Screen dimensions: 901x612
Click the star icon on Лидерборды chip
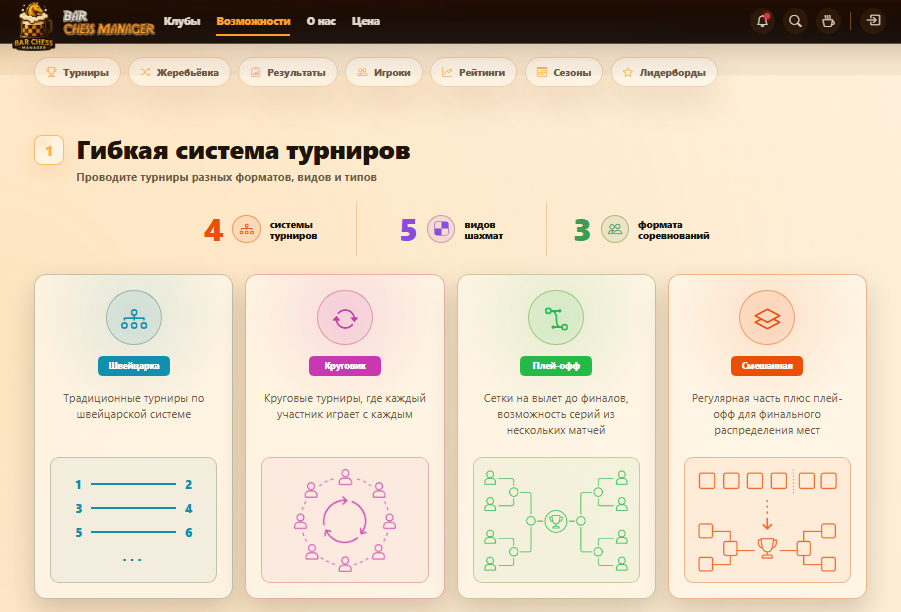[x=627, y=72]
